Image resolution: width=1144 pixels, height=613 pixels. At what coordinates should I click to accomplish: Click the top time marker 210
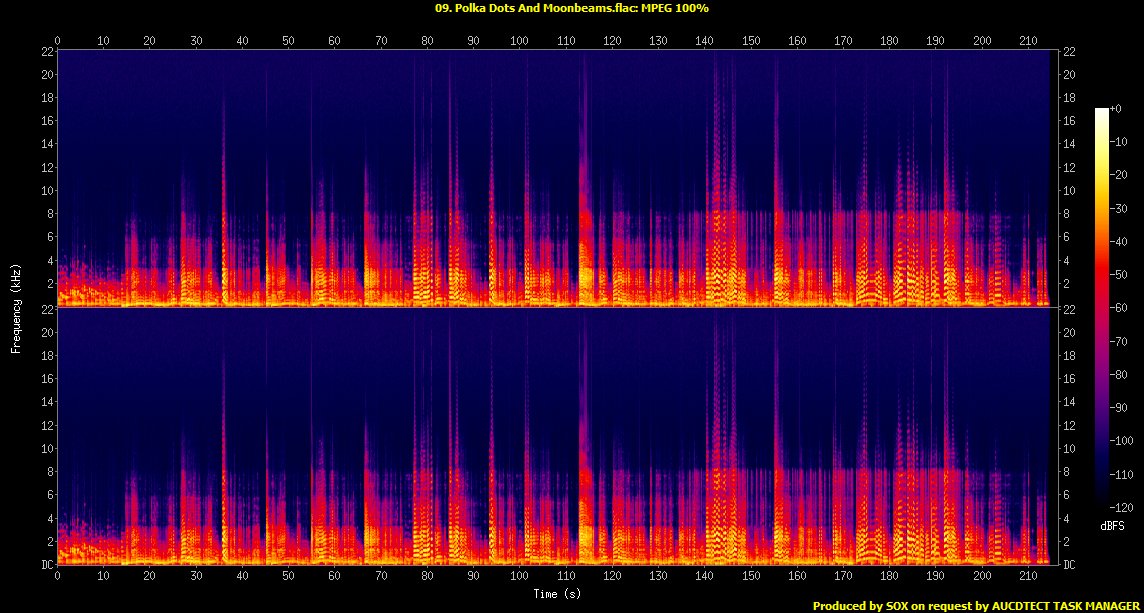1028,41
